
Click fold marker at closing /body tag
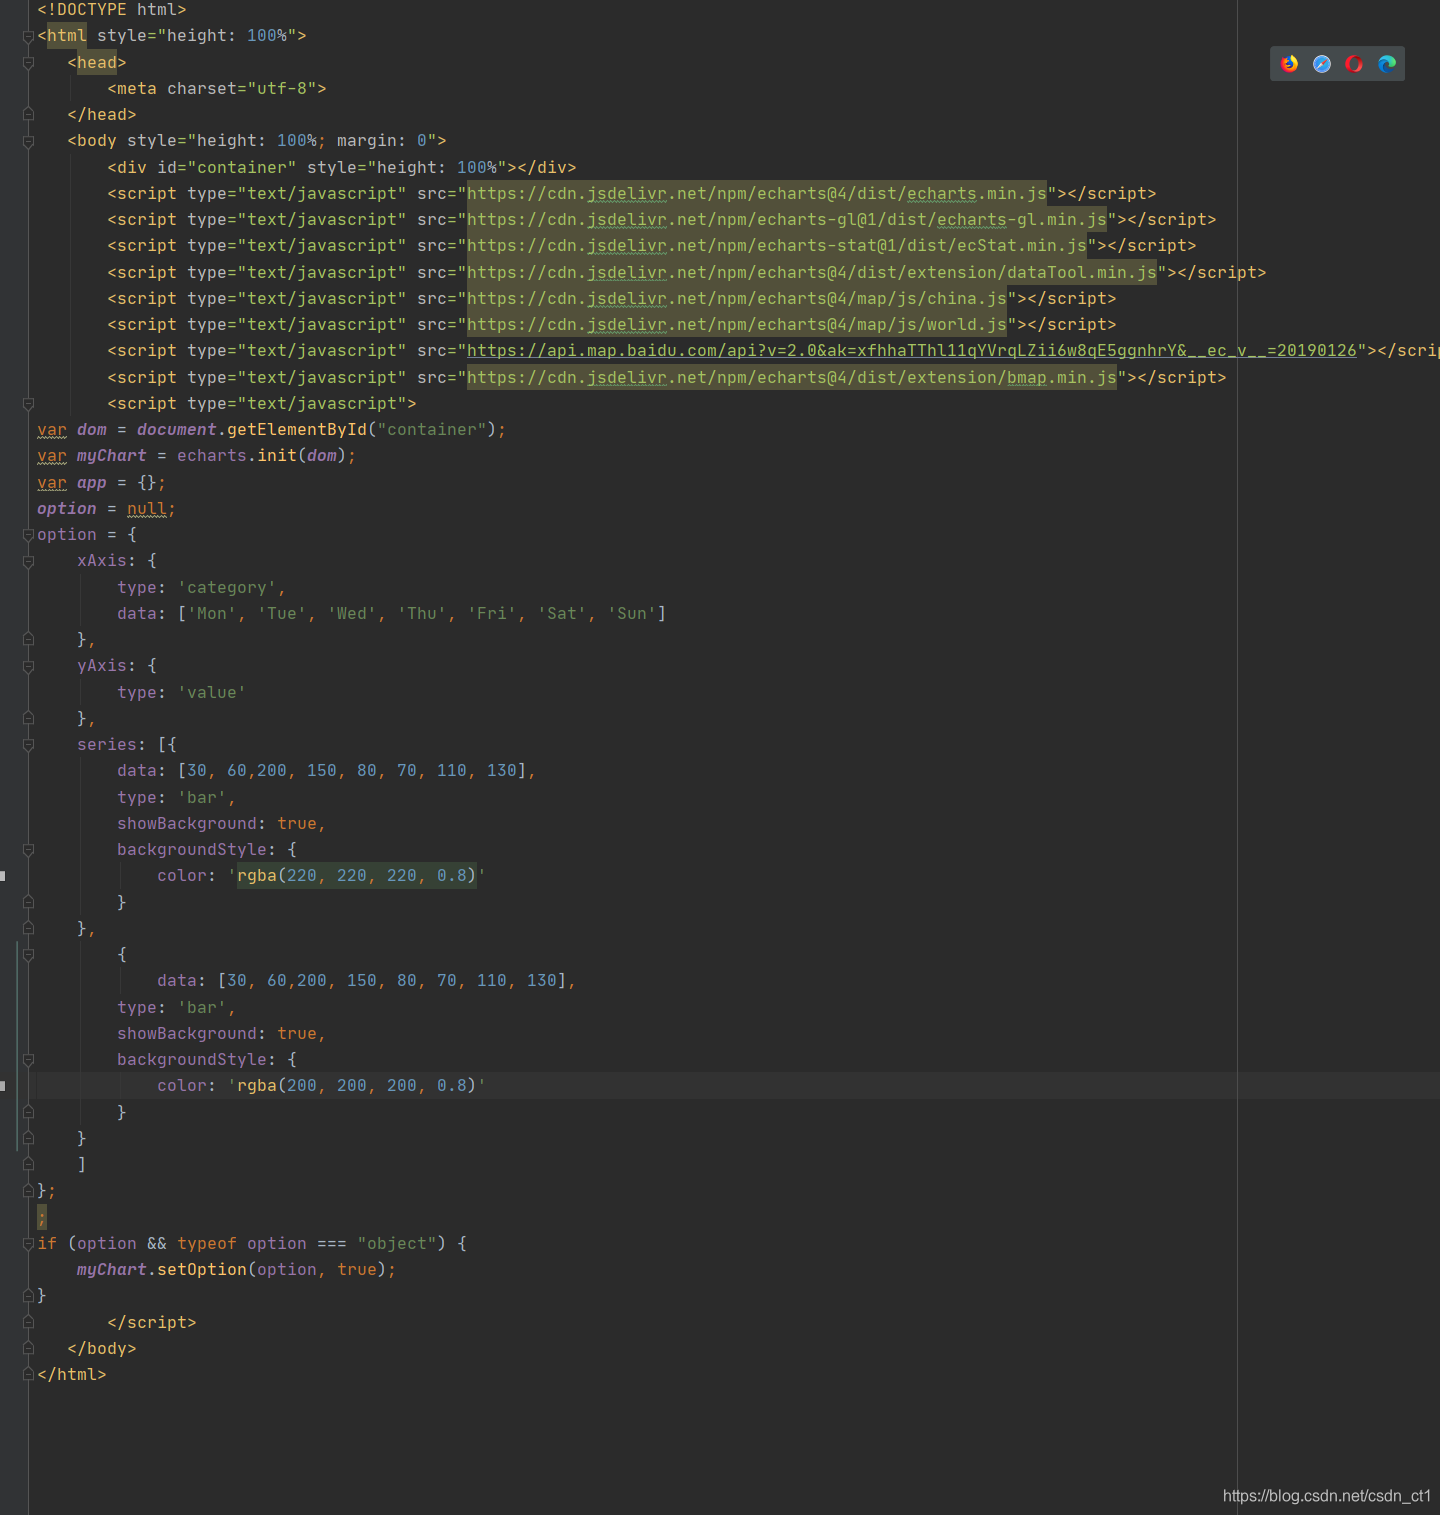tap(28, 1349)
